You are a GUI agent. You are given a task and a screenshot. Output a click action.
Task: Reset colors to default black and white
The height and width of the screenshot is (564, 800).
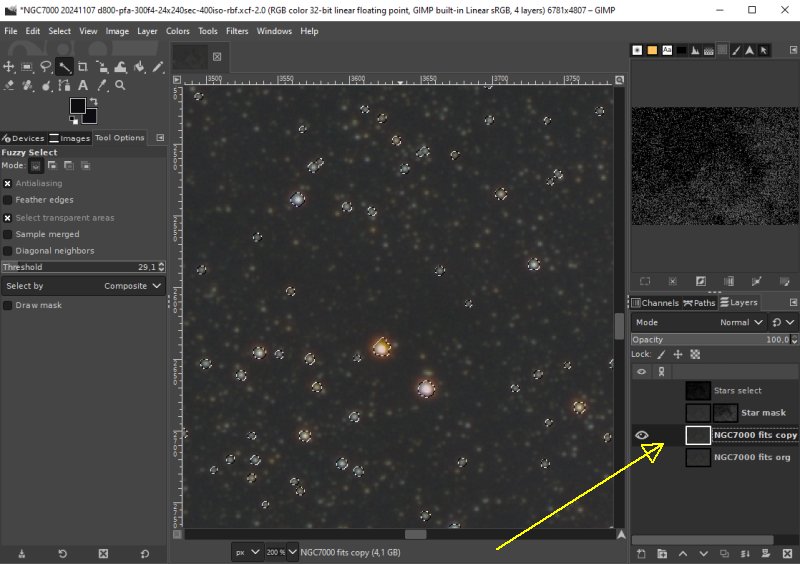tap(73, 120)
